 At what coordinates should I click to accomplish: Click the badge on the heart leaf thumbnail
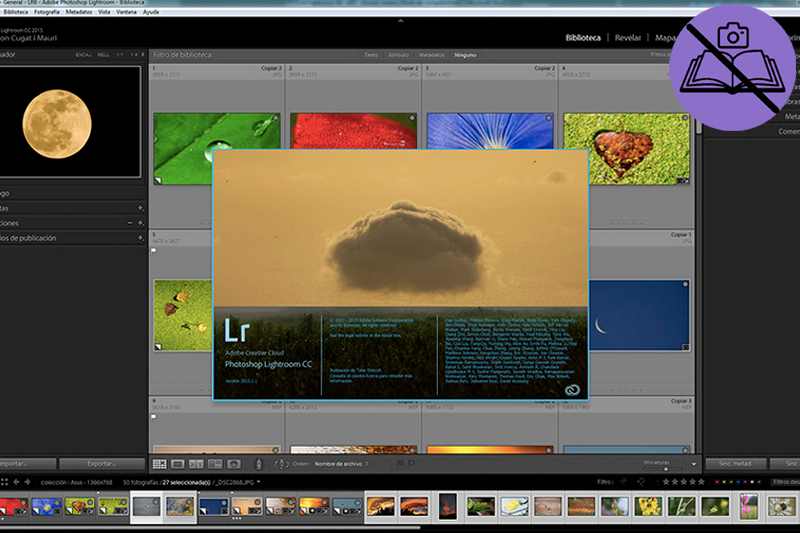tap(683, 181)
